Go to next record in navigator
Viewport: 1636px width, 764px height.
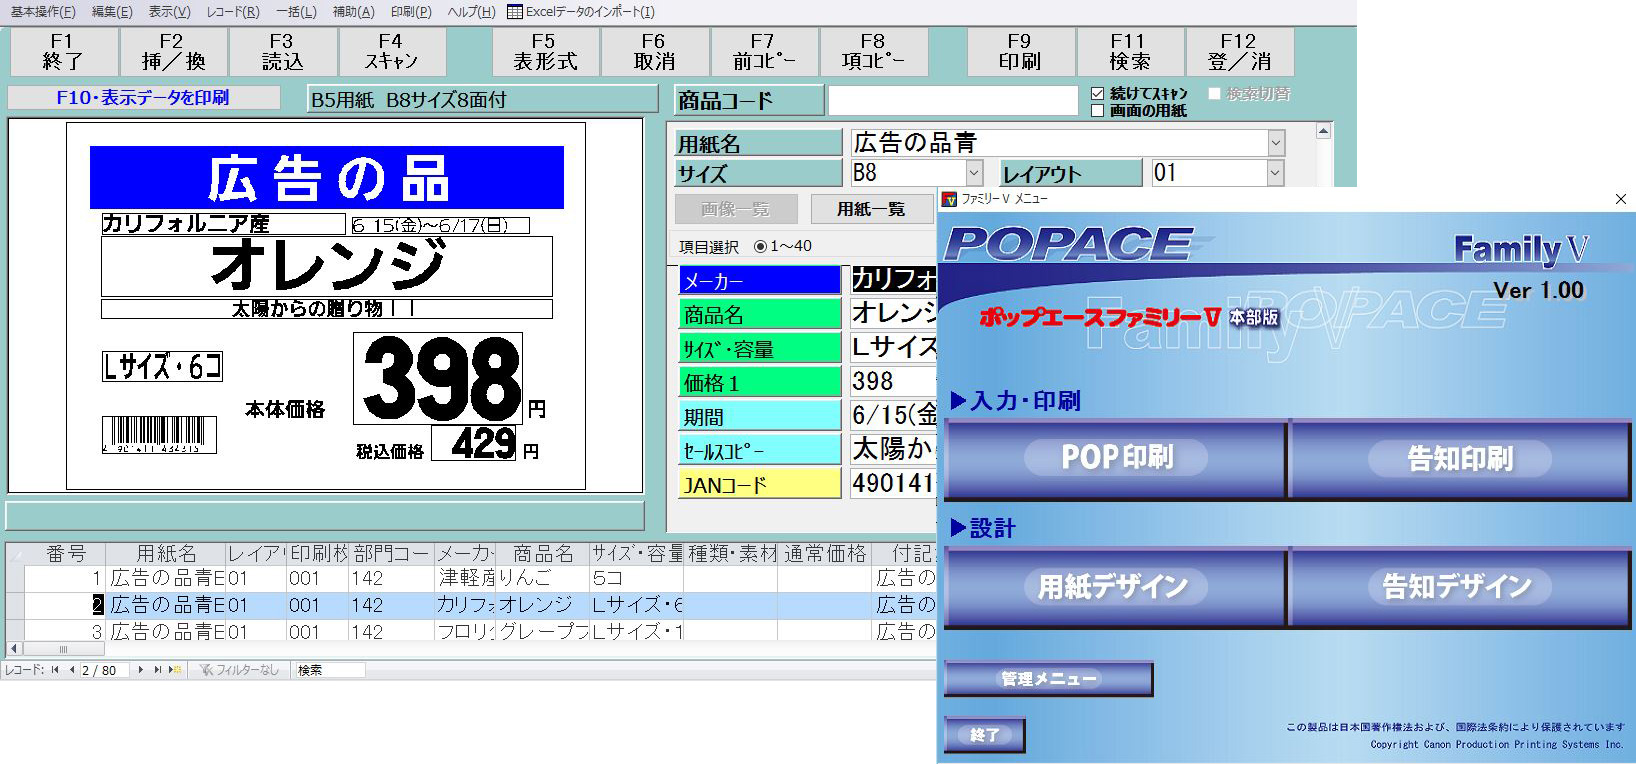(141, 670)
